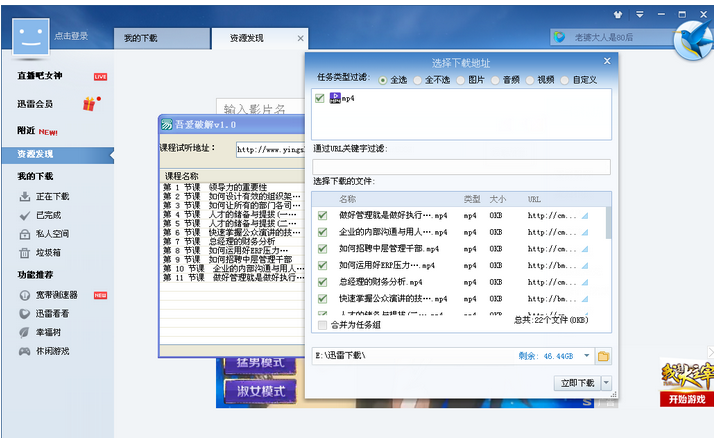
Task: Click the 淑女模式 button
Action: pos(260,391)
